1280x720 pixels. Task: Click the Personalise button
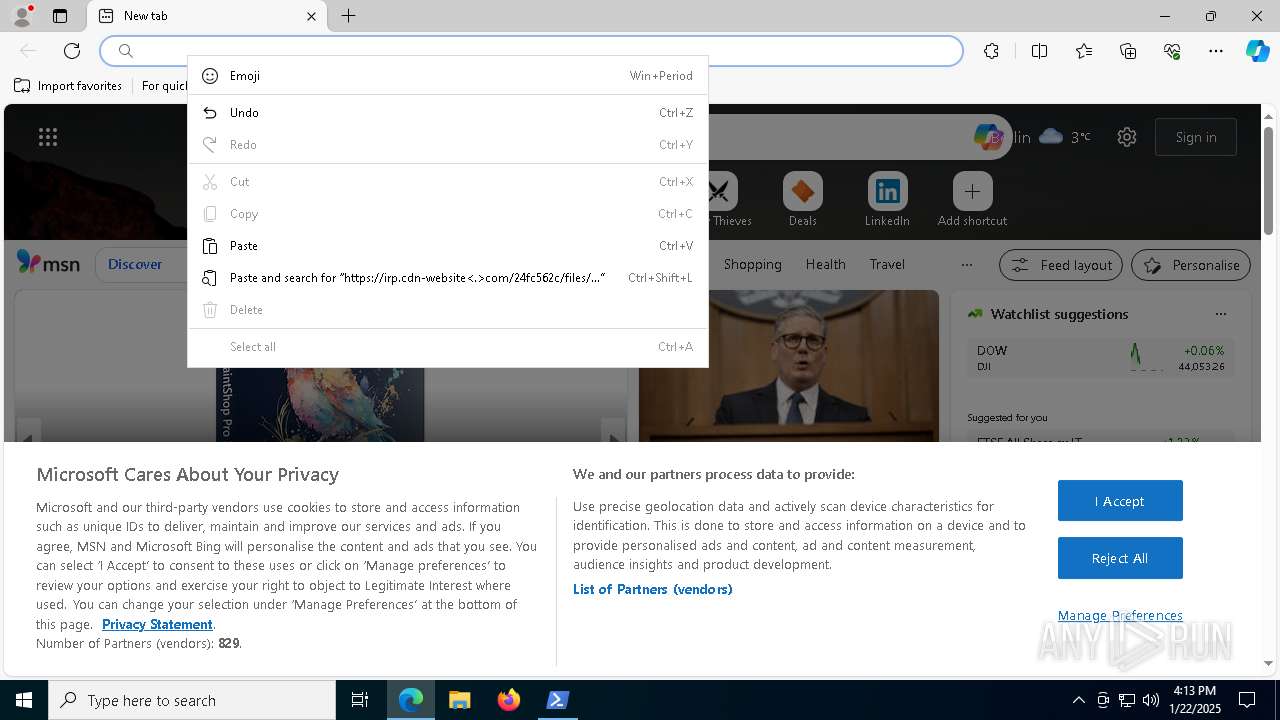(1191, 265)
